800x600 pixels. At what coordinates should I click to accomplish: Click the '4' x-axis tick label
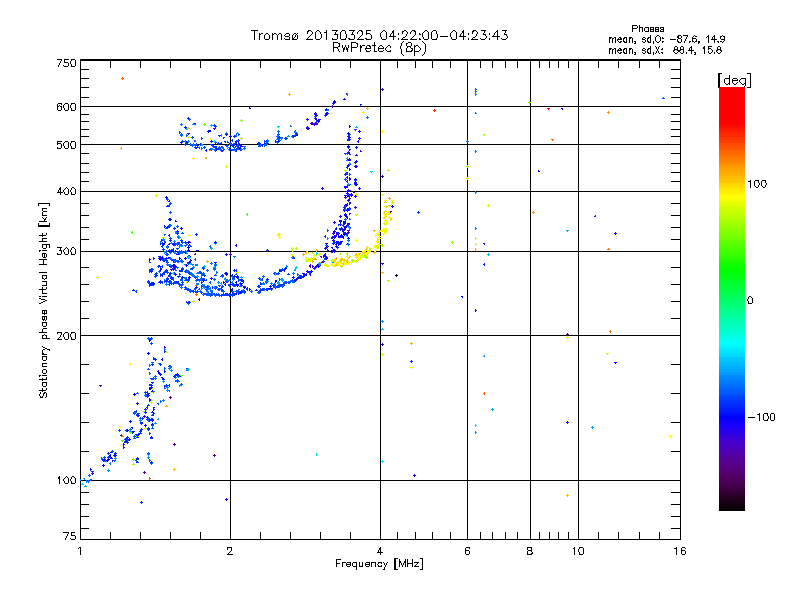coord(380,551)
